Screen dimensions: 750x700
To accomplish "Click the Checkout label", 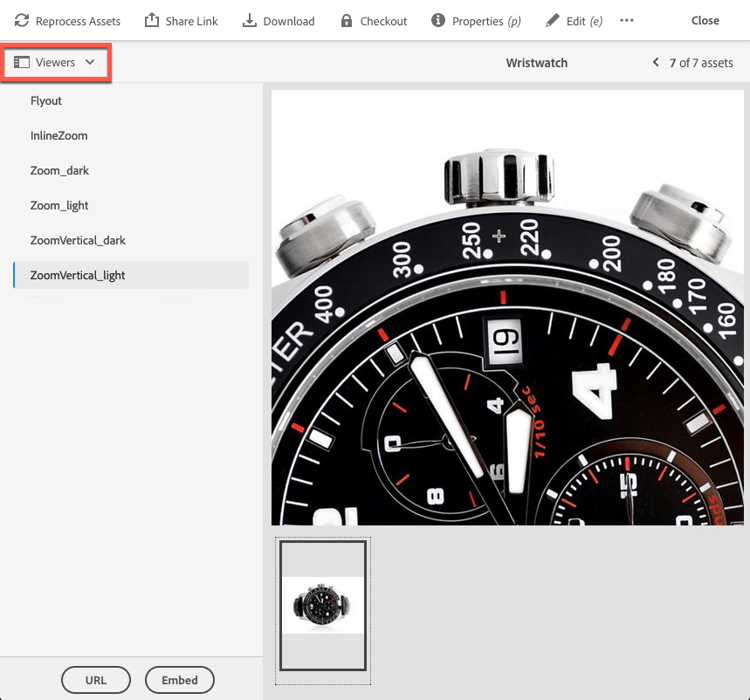I will 383,21.
